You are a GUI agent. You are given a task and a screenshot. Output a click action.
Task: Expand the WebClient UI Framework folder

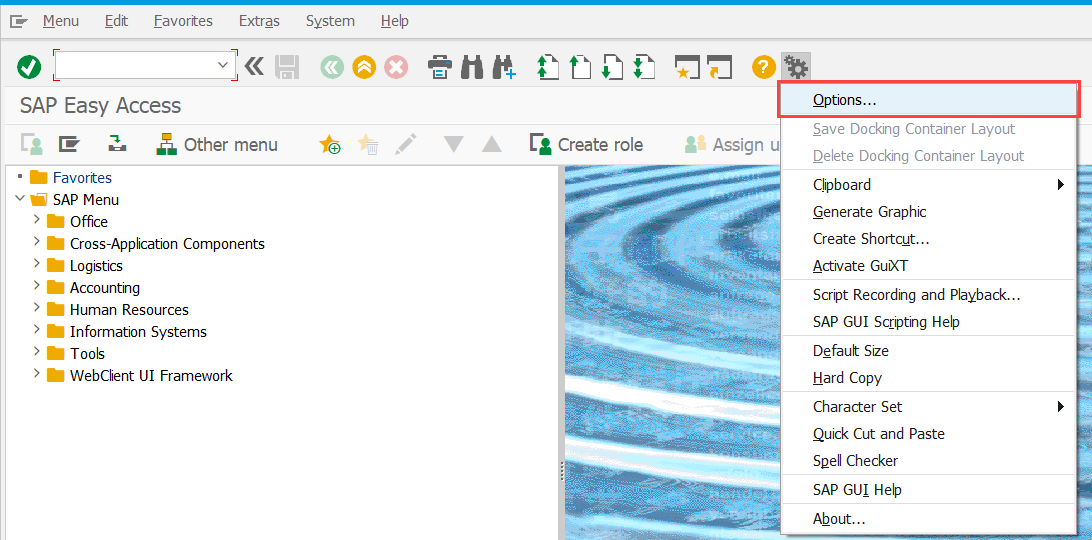click(x=36, y=374)
